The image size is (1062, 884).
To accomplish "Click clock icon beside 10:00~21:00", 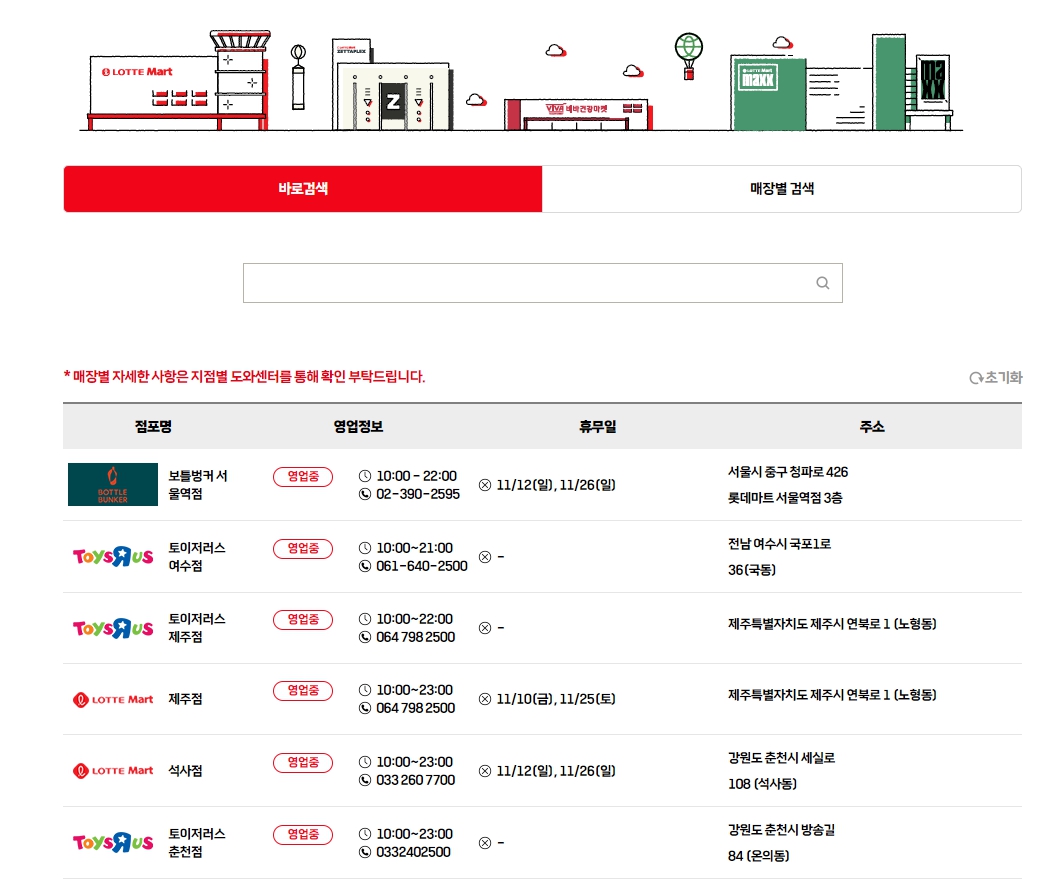I will click(364, 548).
